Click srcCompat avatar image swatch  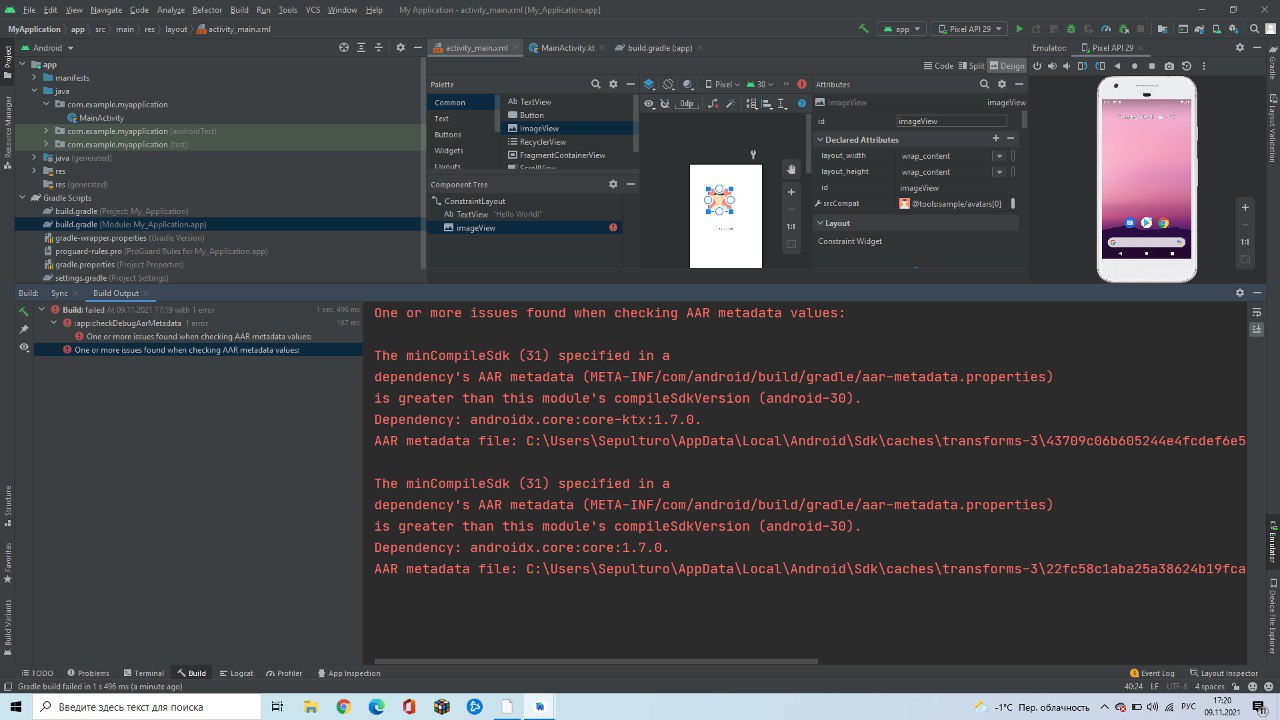(904, 203)
